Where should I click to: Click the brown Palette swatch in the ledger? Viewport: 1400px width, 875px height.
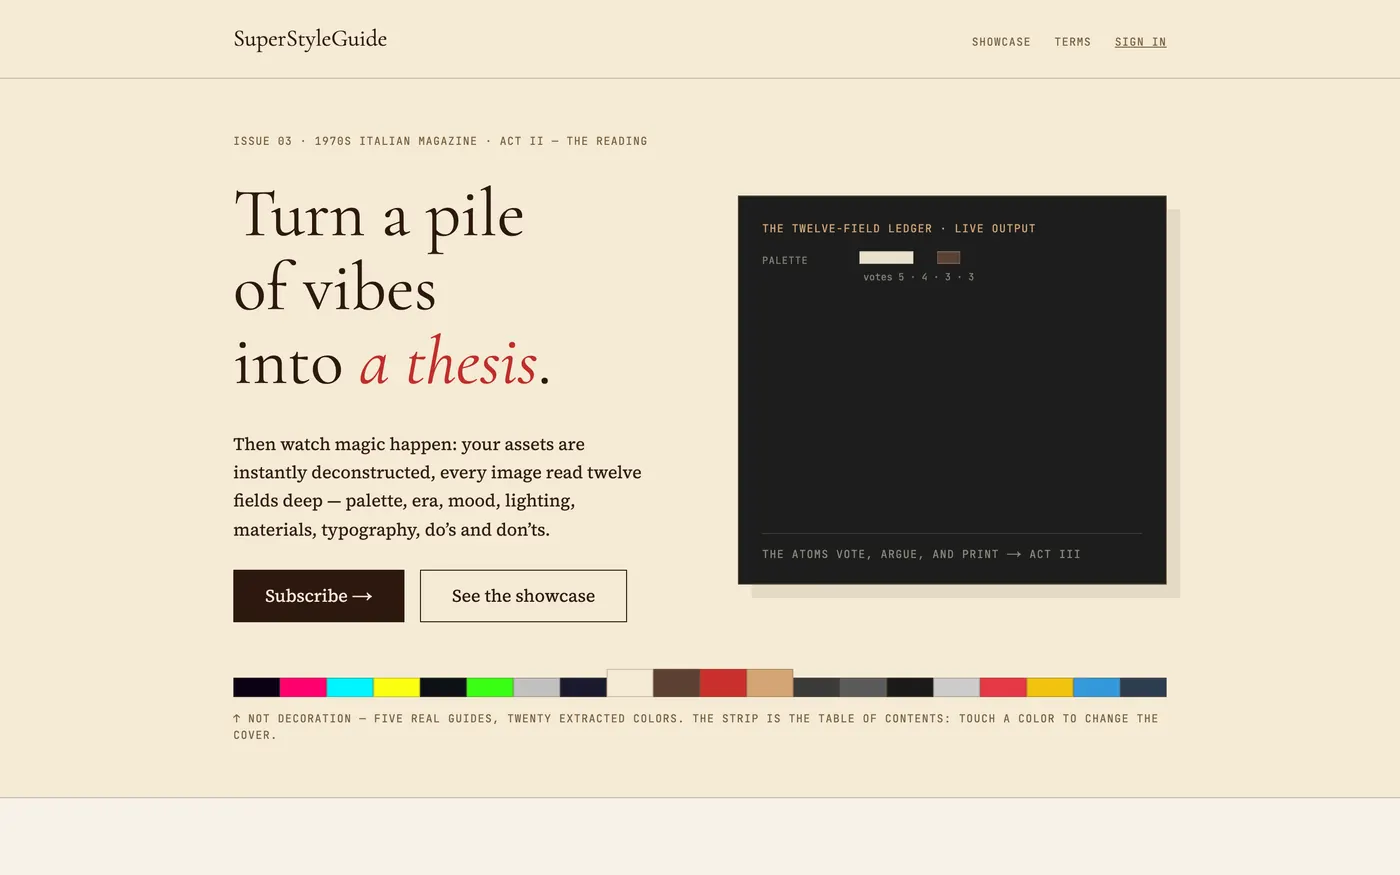(948, 258)
